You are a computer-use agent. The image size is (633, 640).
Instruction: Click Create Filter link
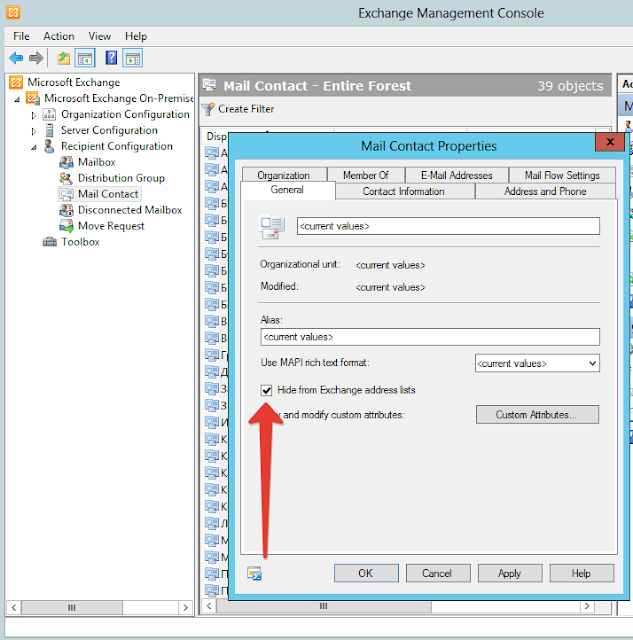click(x=246, y=109)
